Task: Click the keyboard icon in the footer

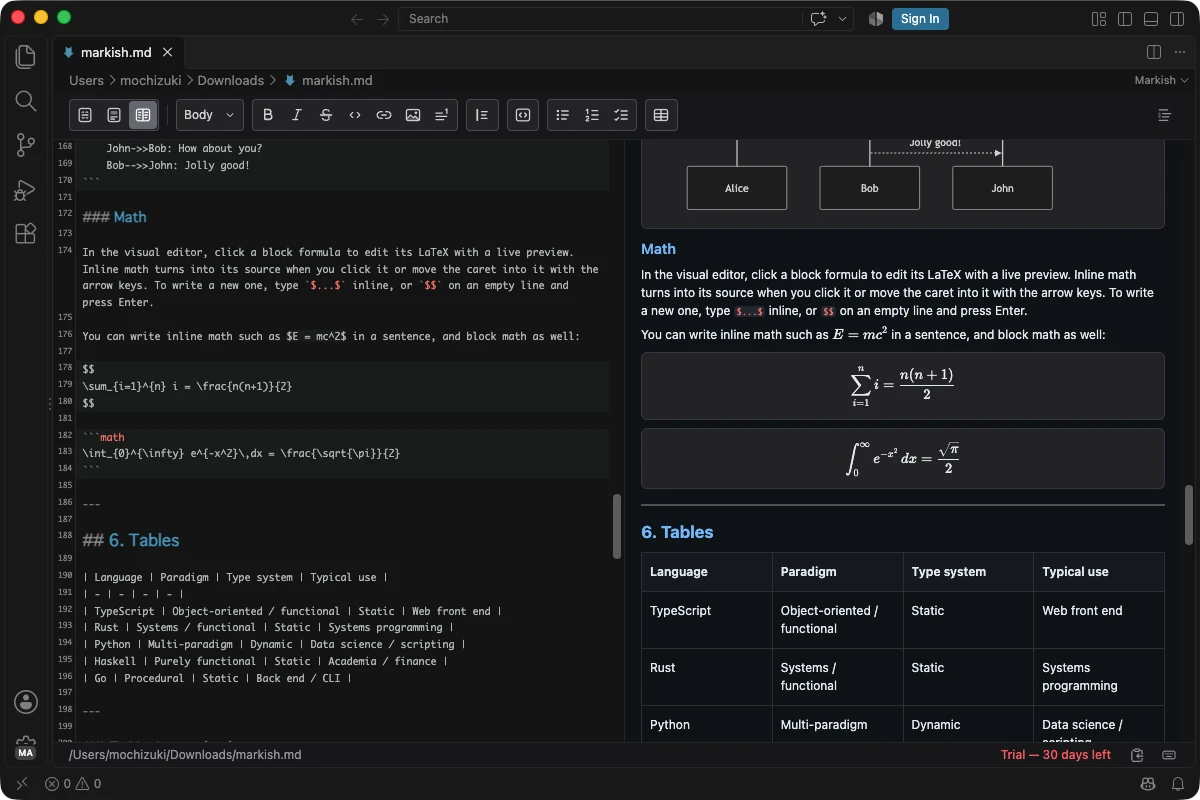Action: 1169,755
